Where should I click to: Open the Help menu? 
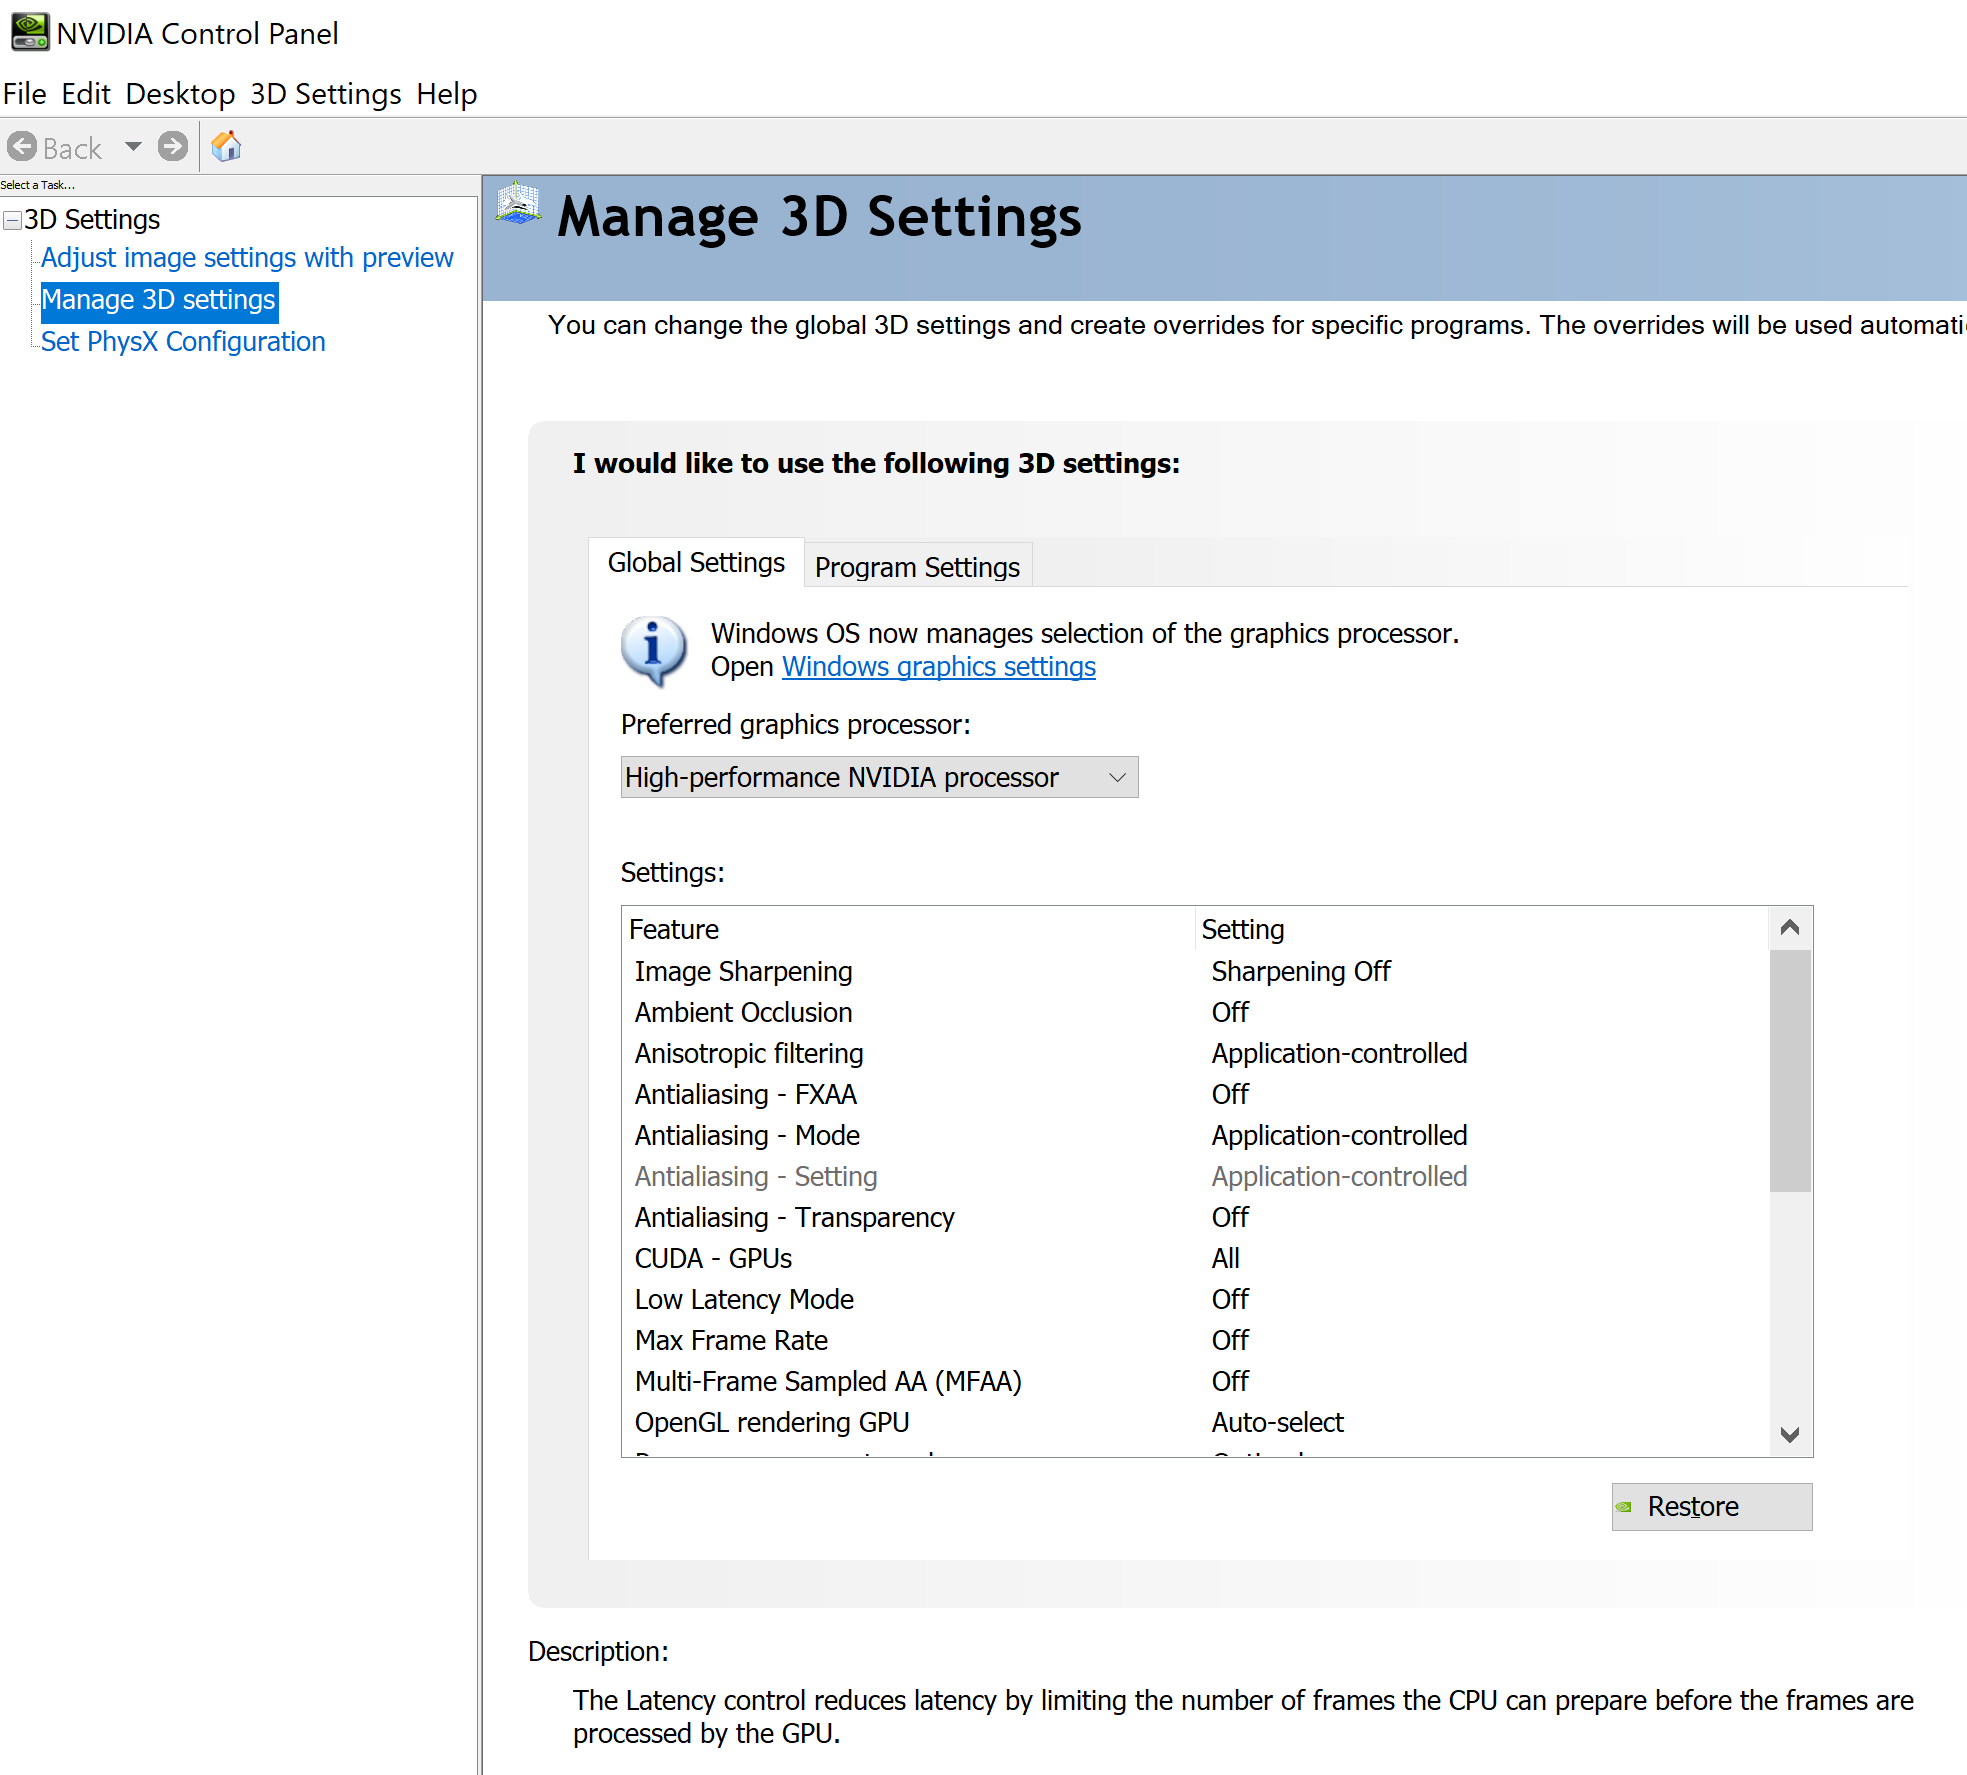447,94
